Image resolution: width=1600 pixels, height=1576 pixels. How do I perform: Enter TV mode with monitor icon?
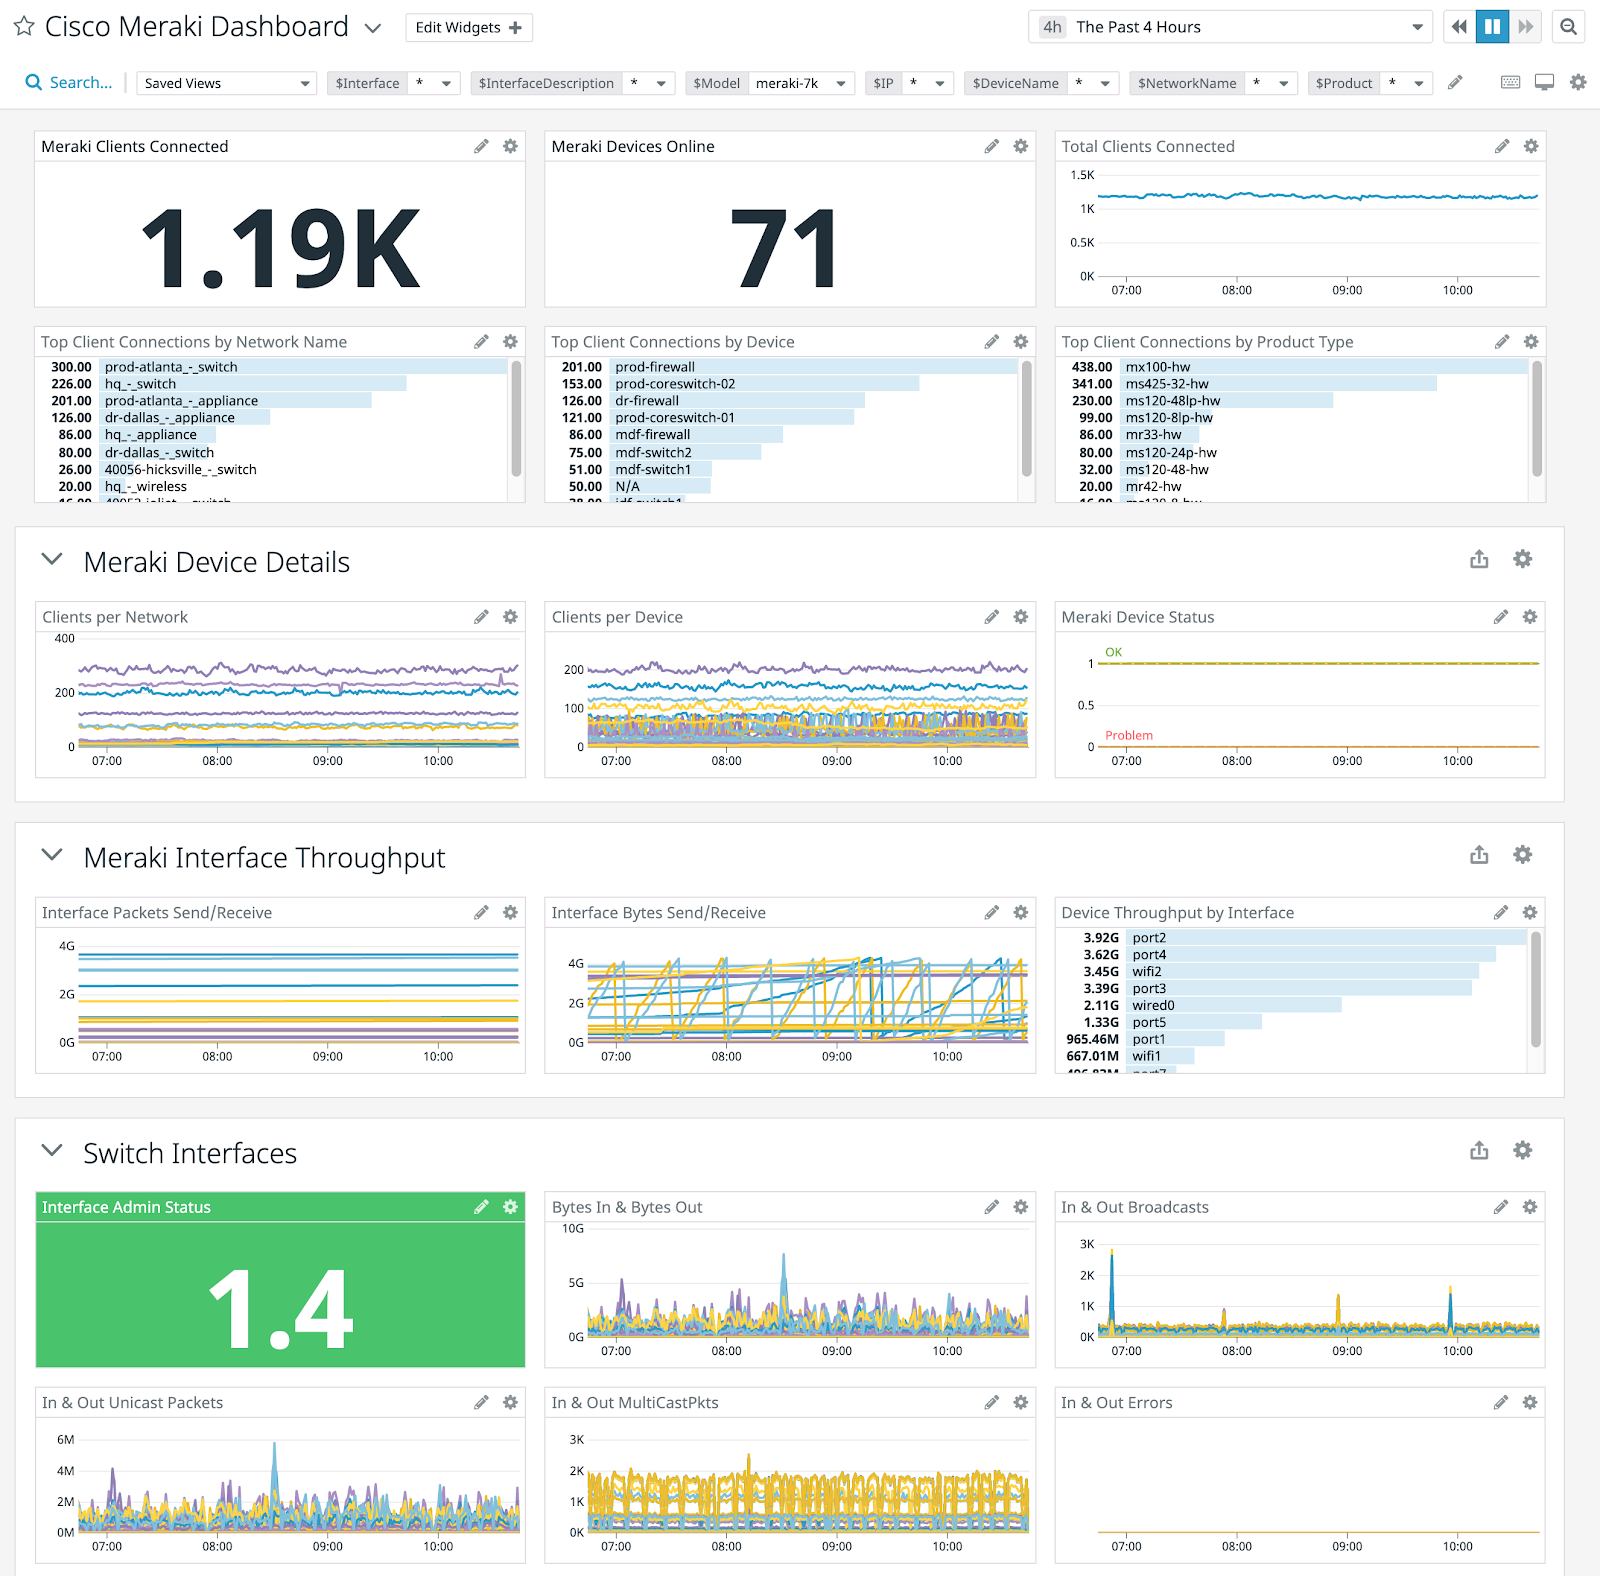[1545, 82]
